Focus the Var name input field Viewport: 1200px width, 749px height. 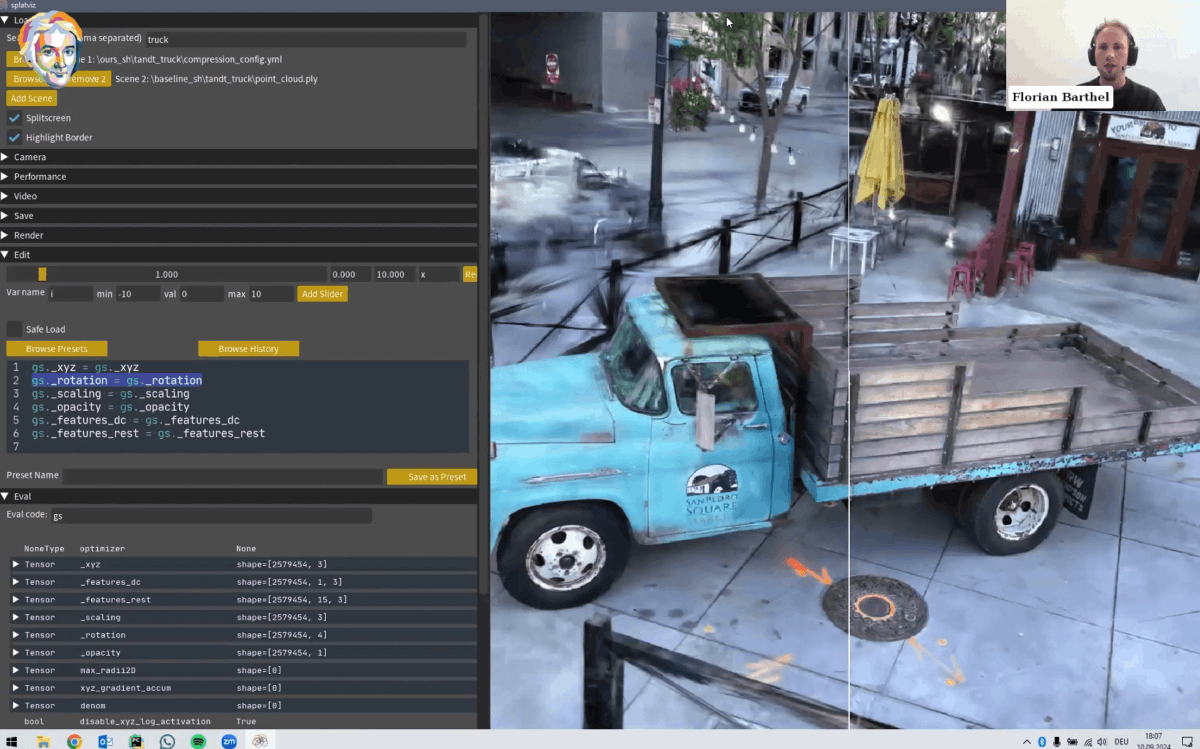coord(71,294)
